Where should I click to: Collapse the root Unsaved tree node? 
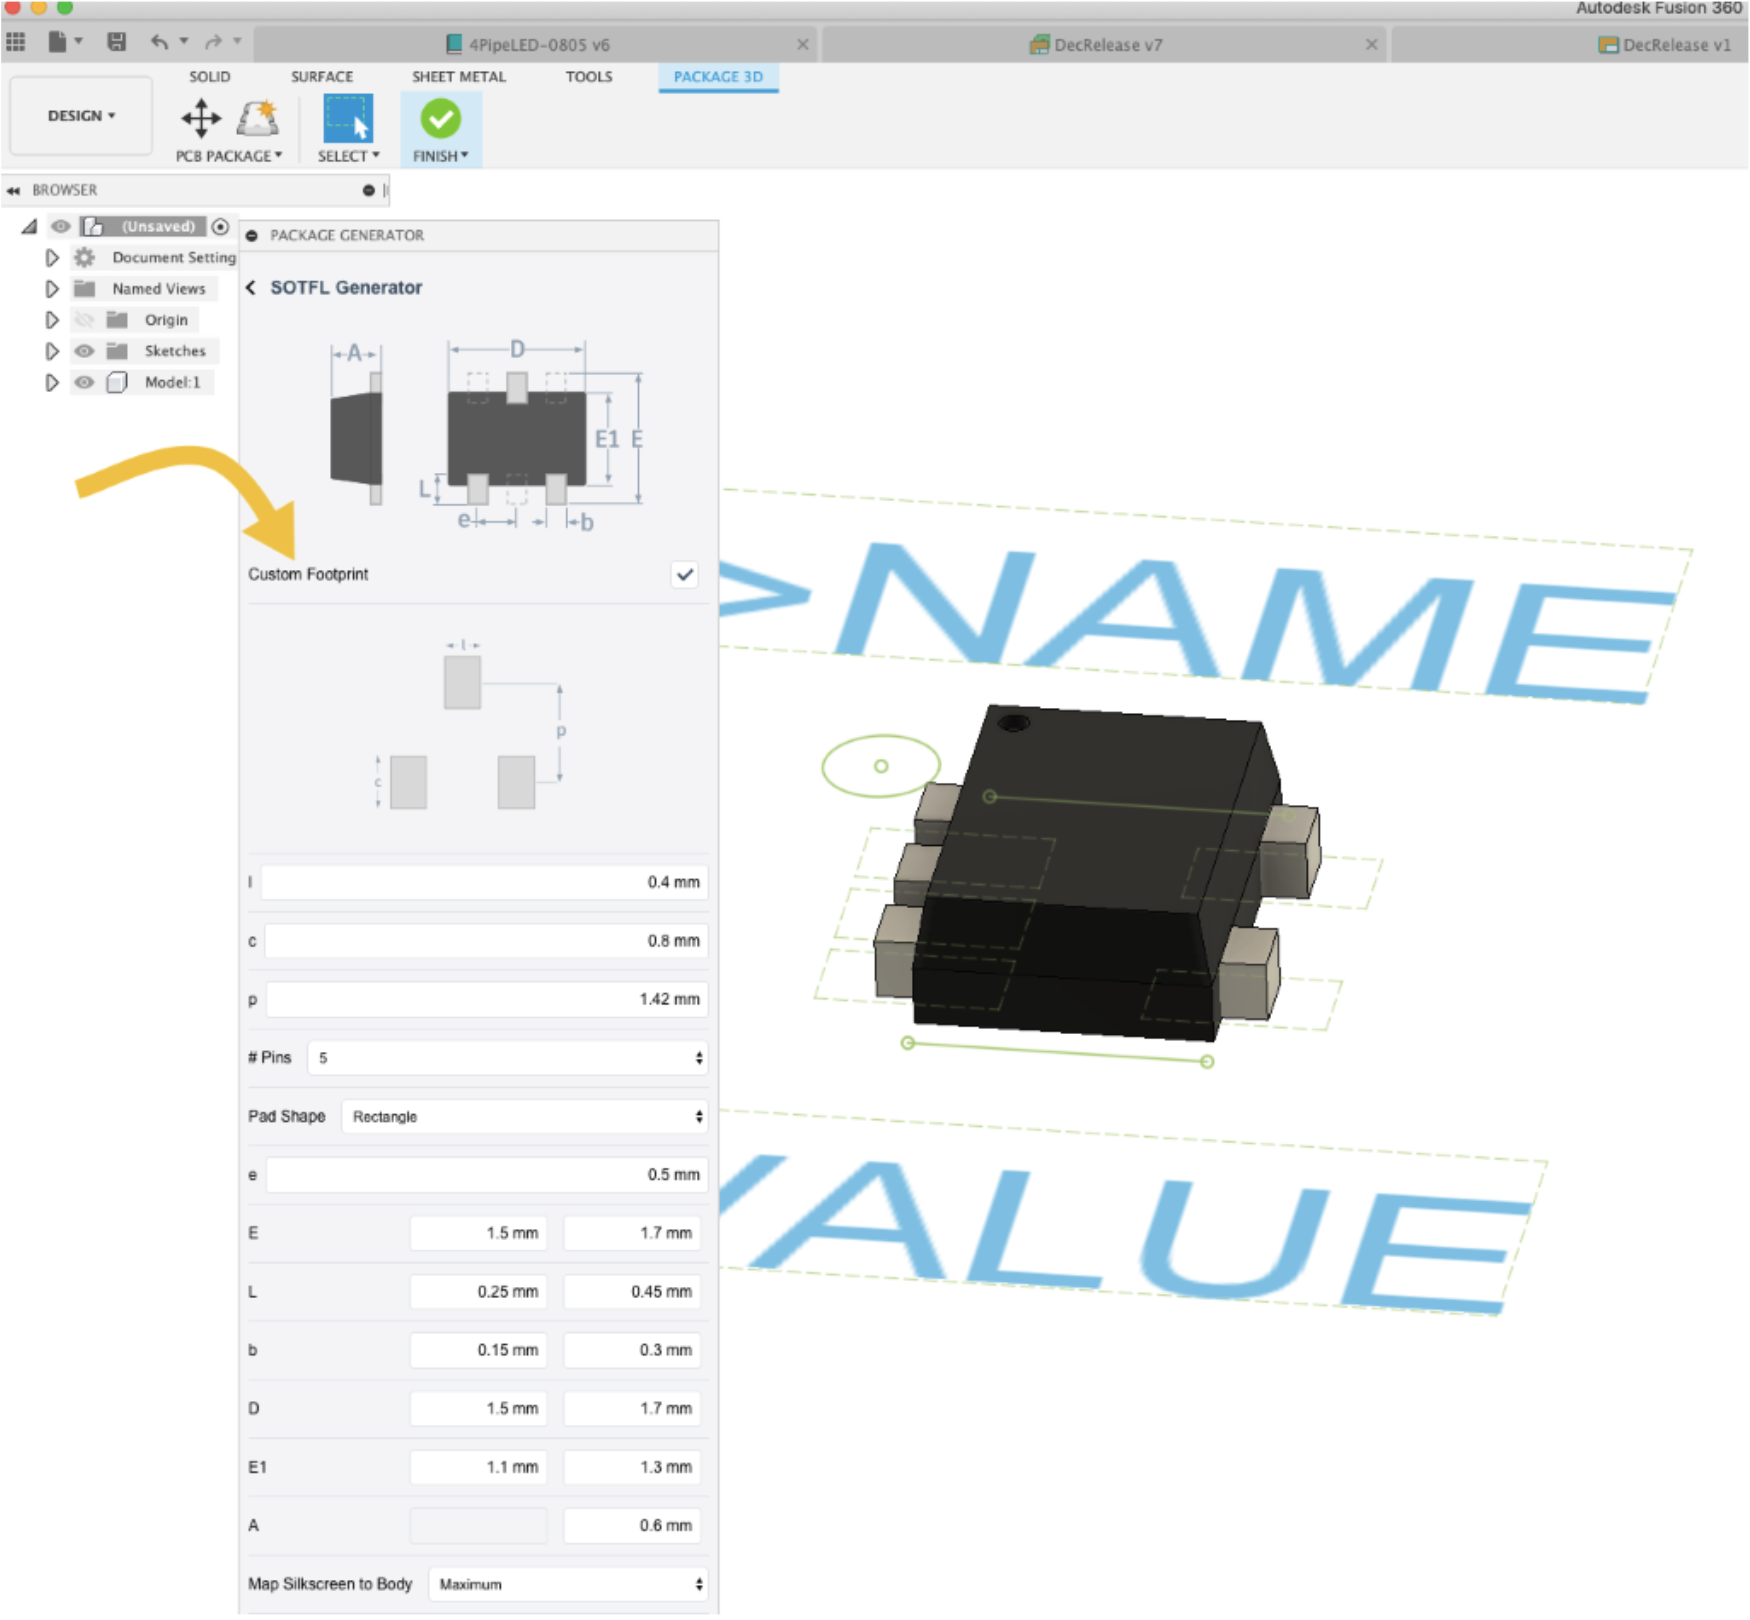[29, 227]
